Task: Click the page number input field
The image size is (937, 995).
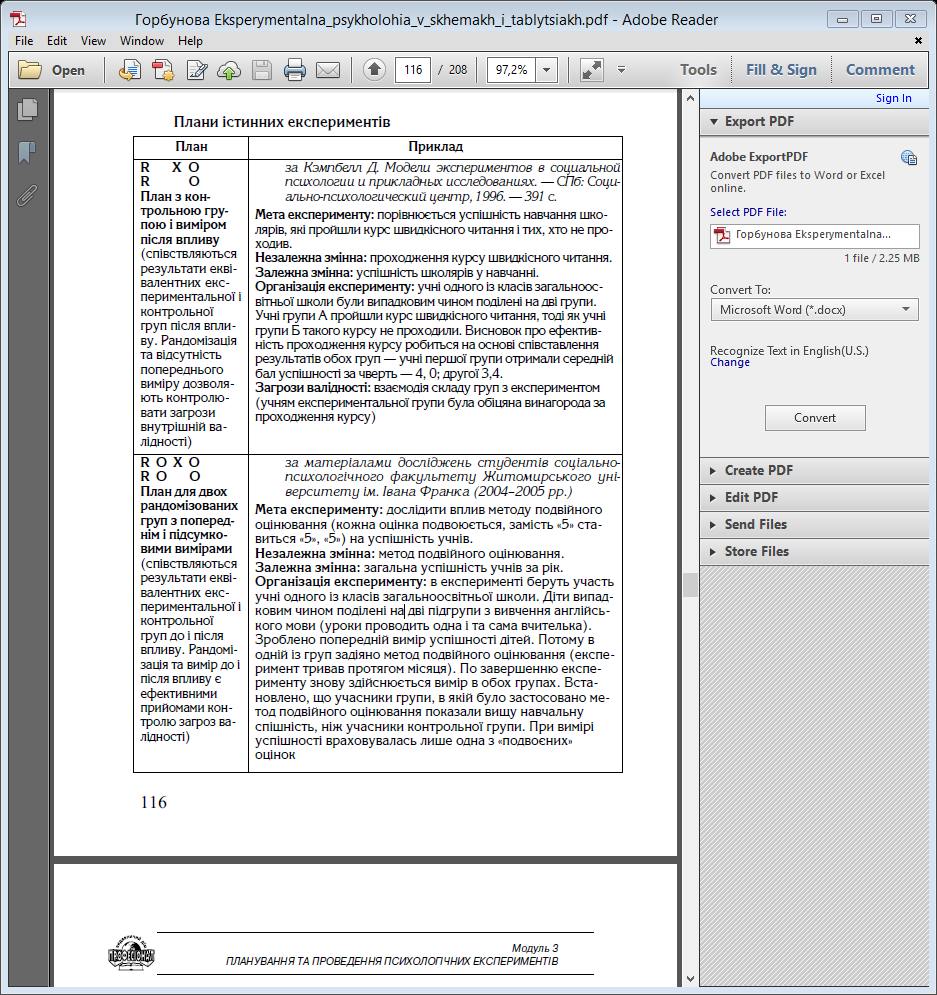Action: click(413, 70)
